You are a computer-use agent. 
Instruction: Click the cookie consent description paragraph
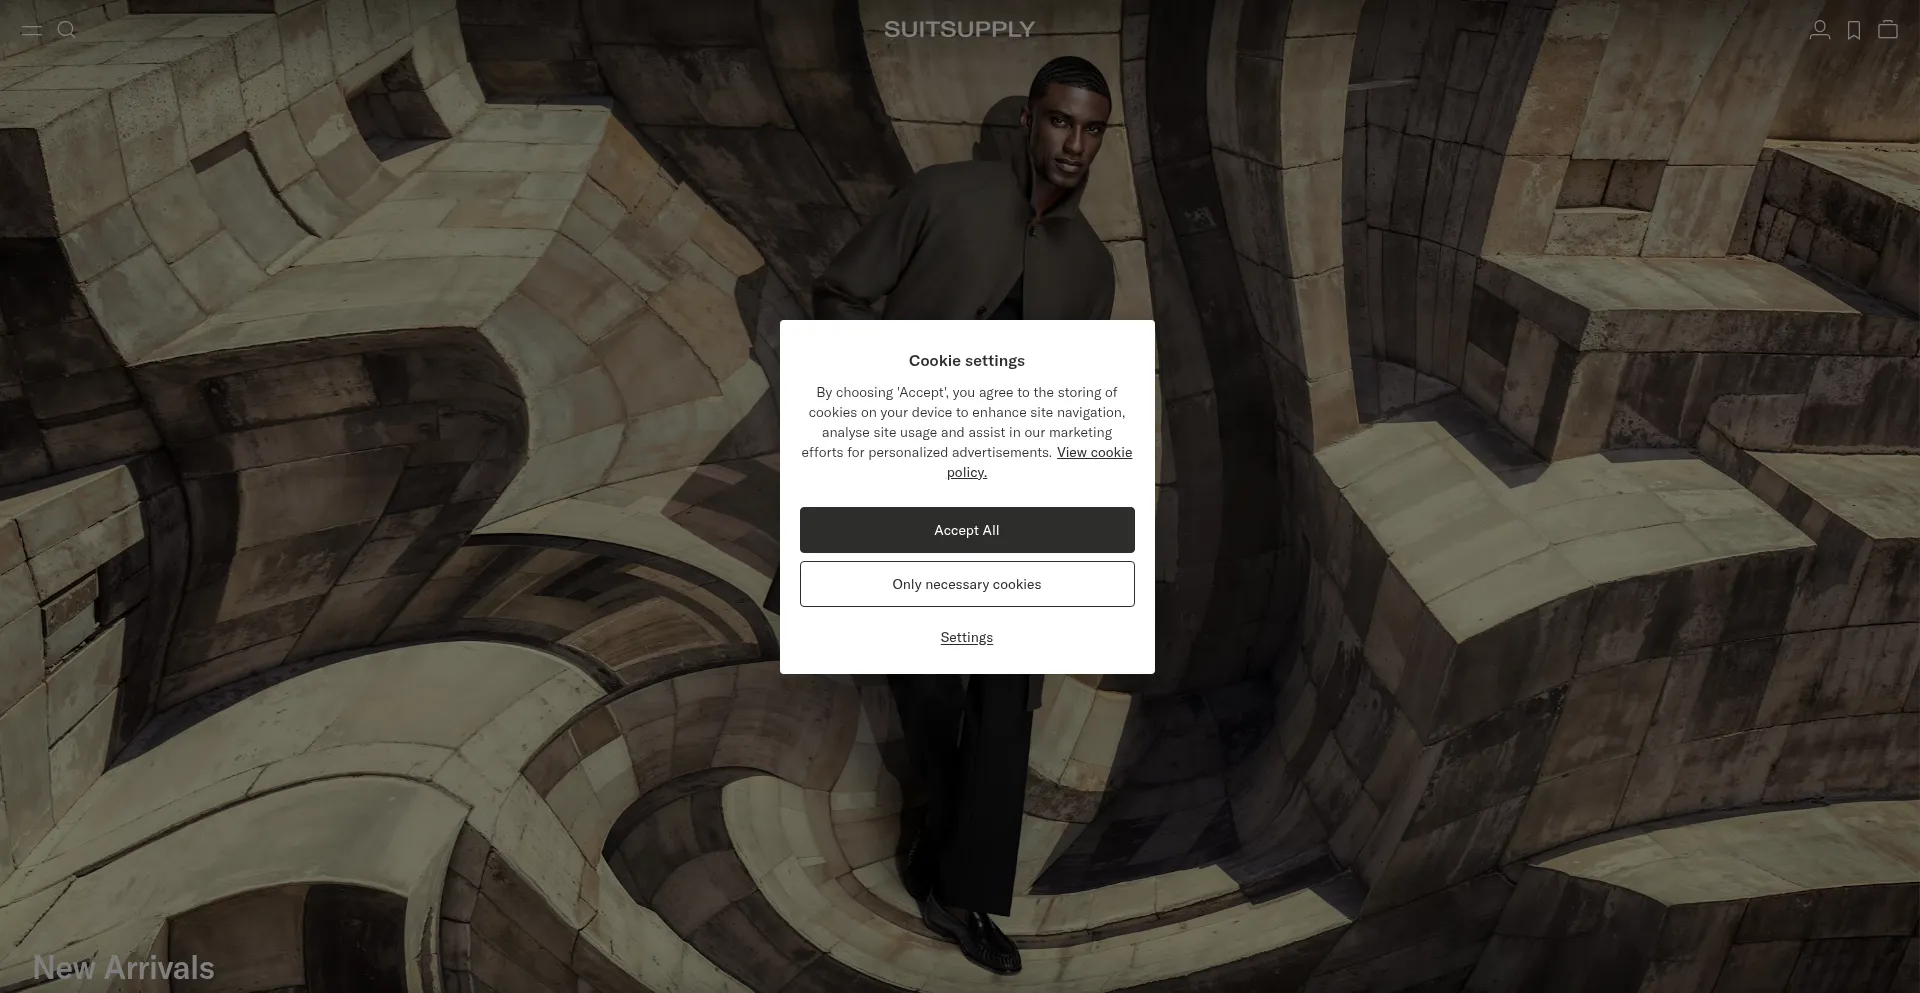tap(966, 423)
